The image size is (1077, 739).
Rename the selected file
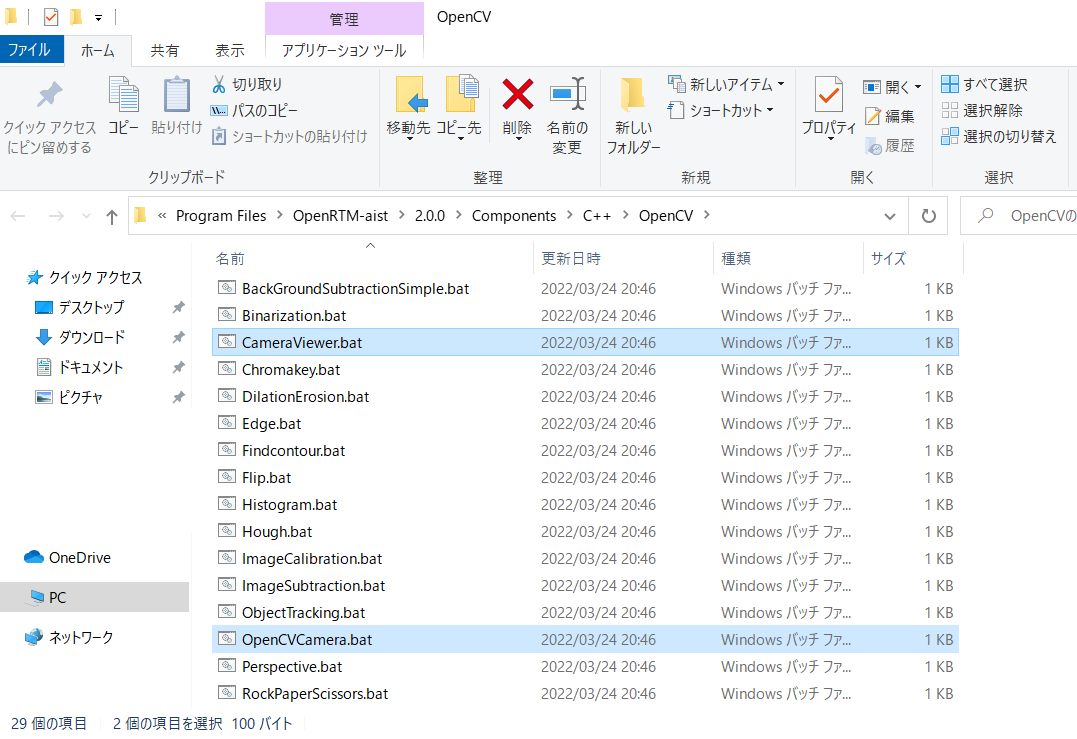(x=567, y=117)
